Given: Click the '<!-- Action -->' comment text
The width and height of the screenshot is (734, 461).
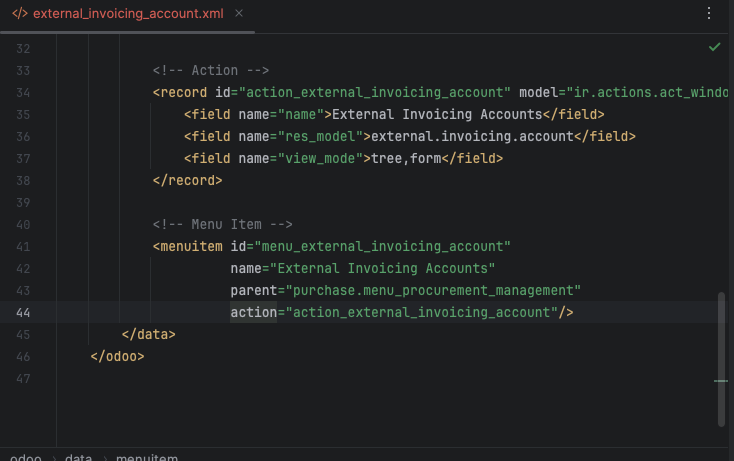Looking at the screenshot, I should 211,71.
